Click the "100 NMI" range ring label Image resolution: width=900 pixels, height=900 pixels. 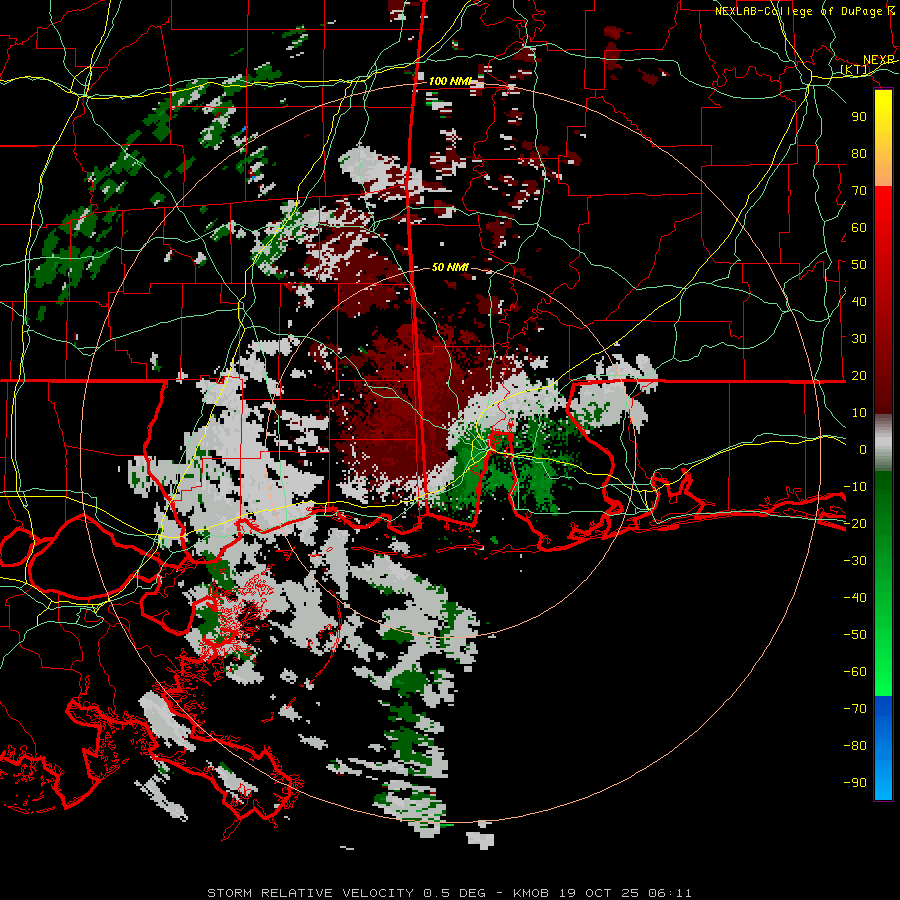[x=449, y=81]
